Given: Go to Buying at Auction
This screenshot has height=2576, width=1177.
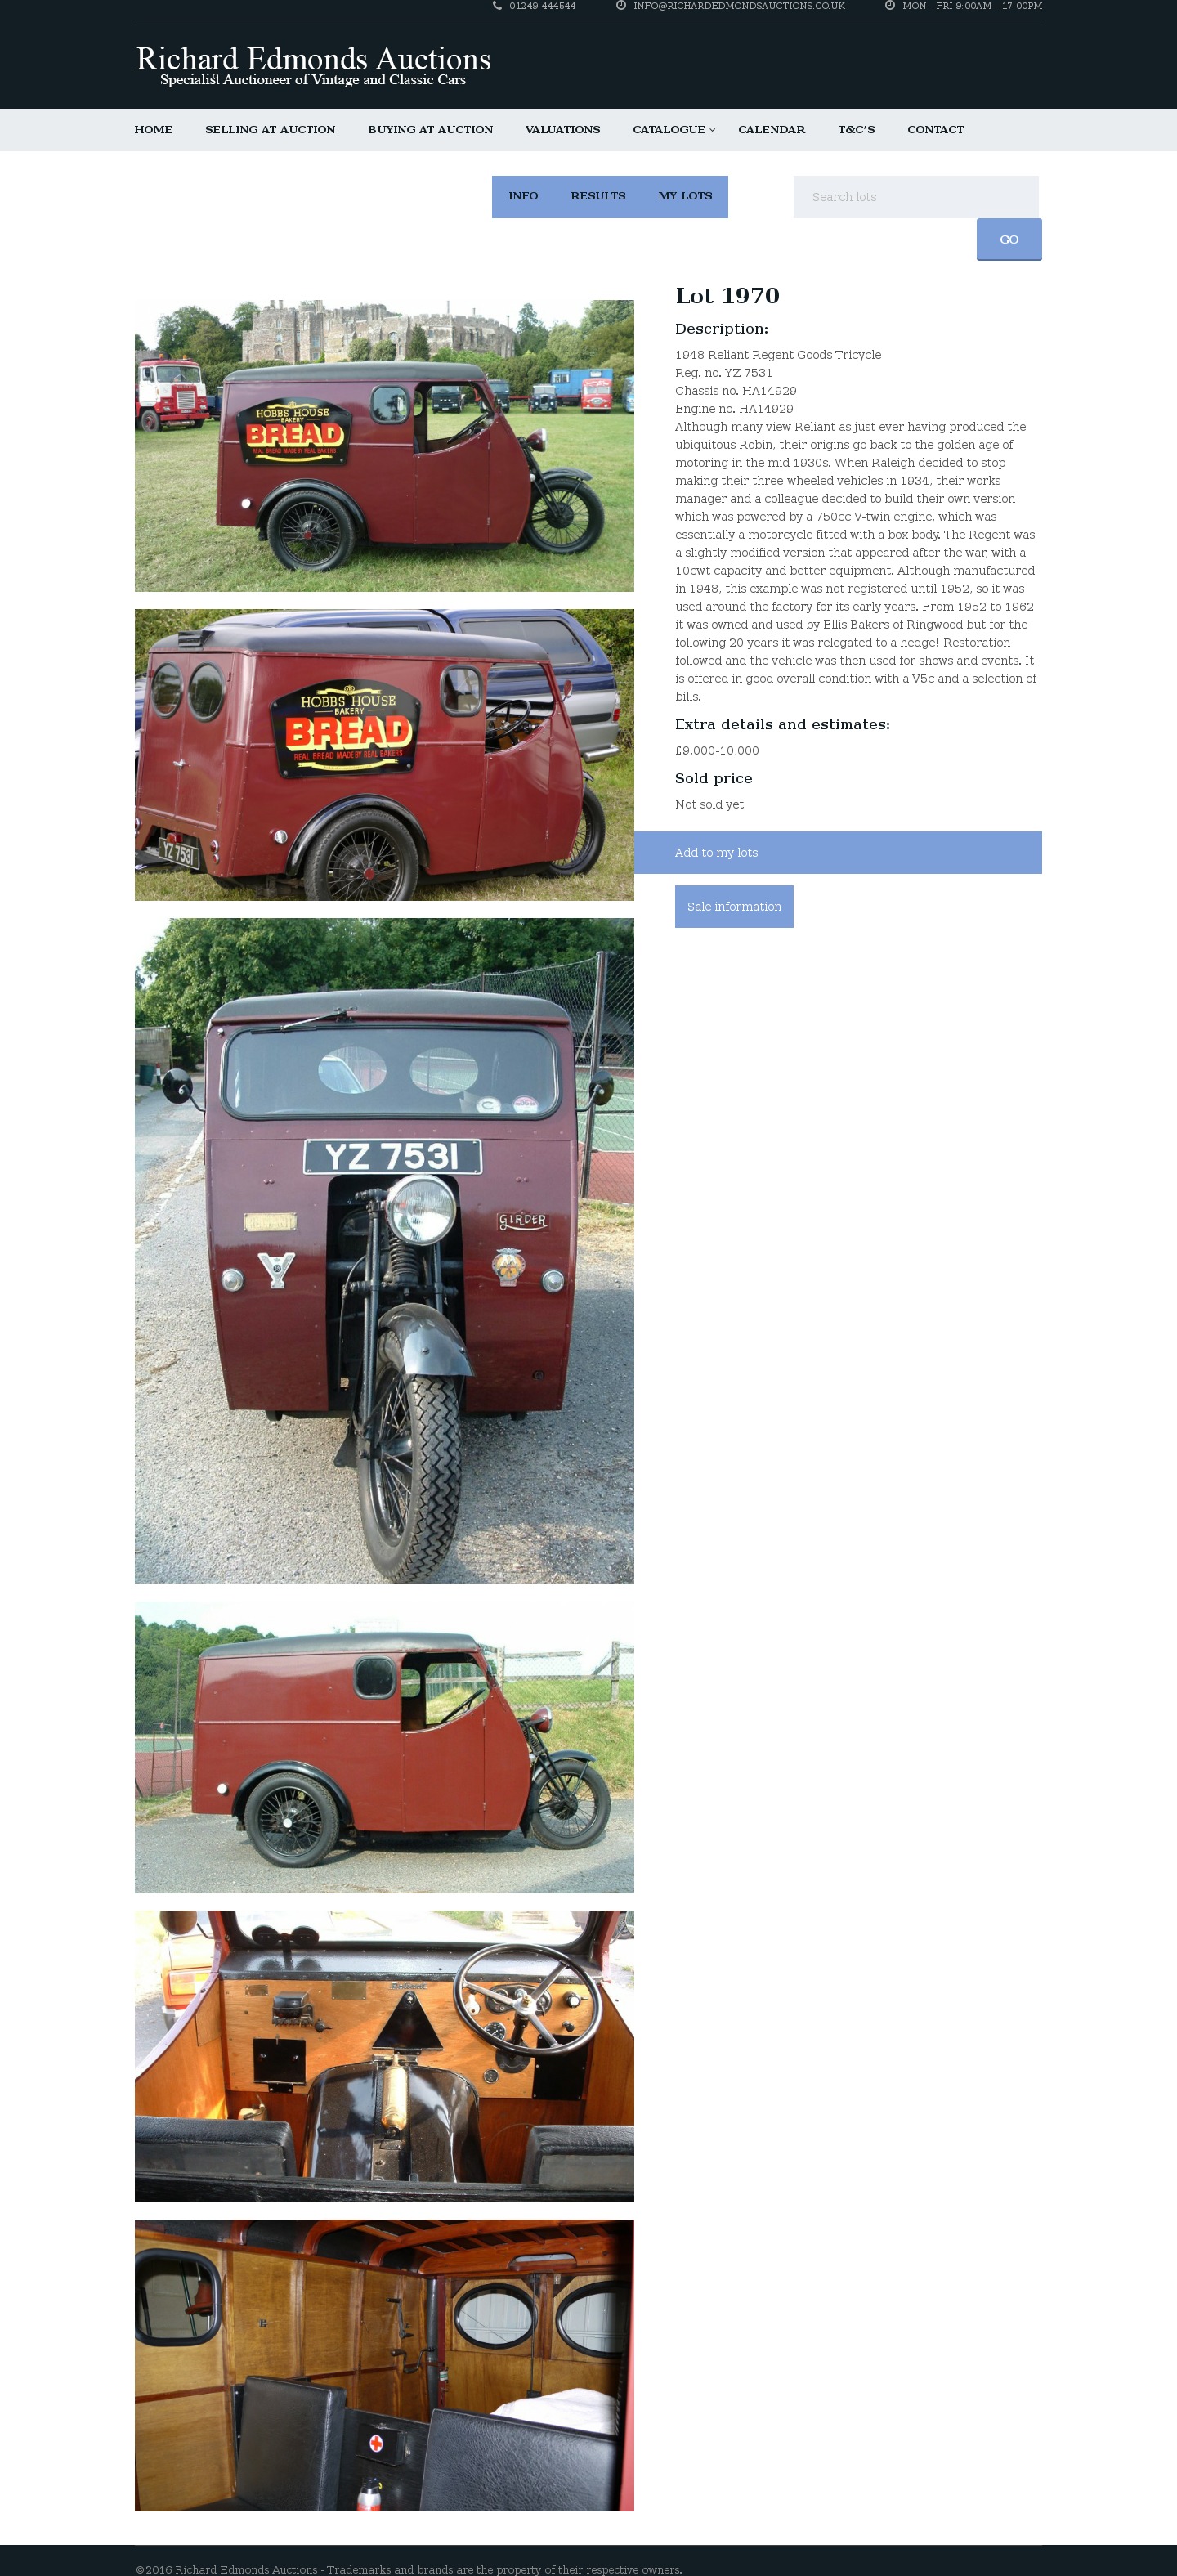Looking at the screenshot, I should click(430, 130).
